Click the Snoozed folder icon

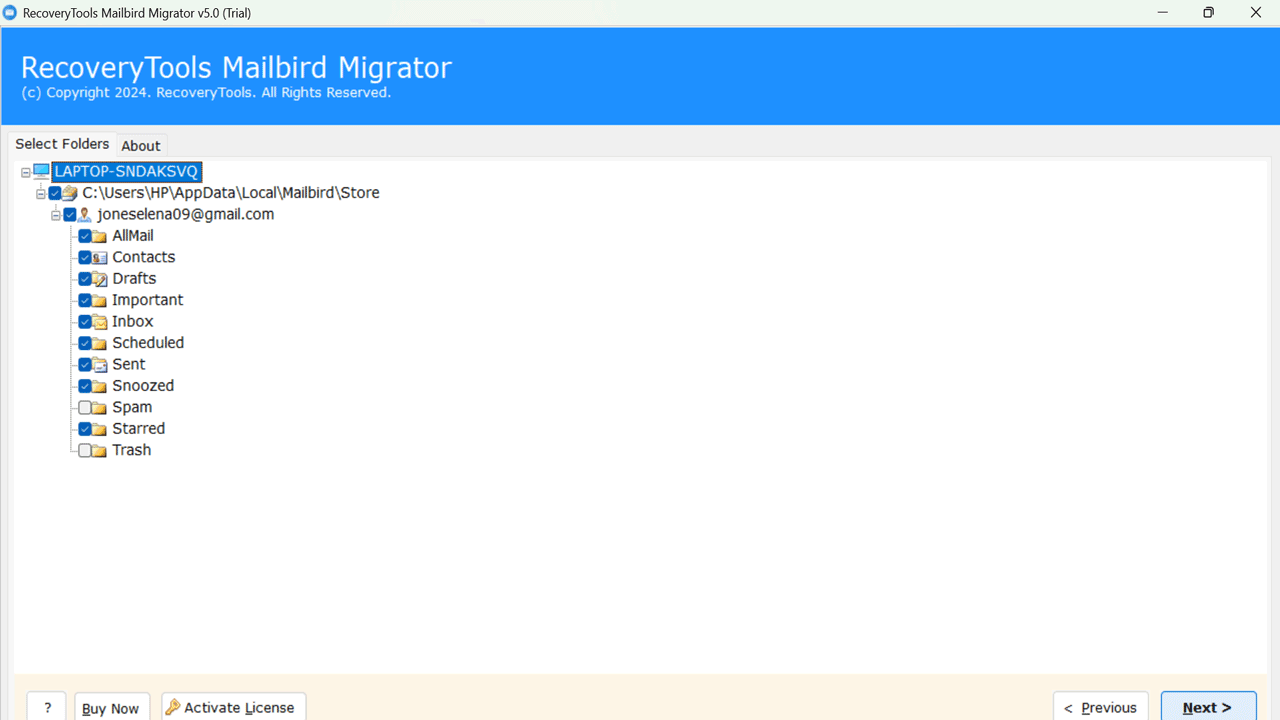[100, 386]
